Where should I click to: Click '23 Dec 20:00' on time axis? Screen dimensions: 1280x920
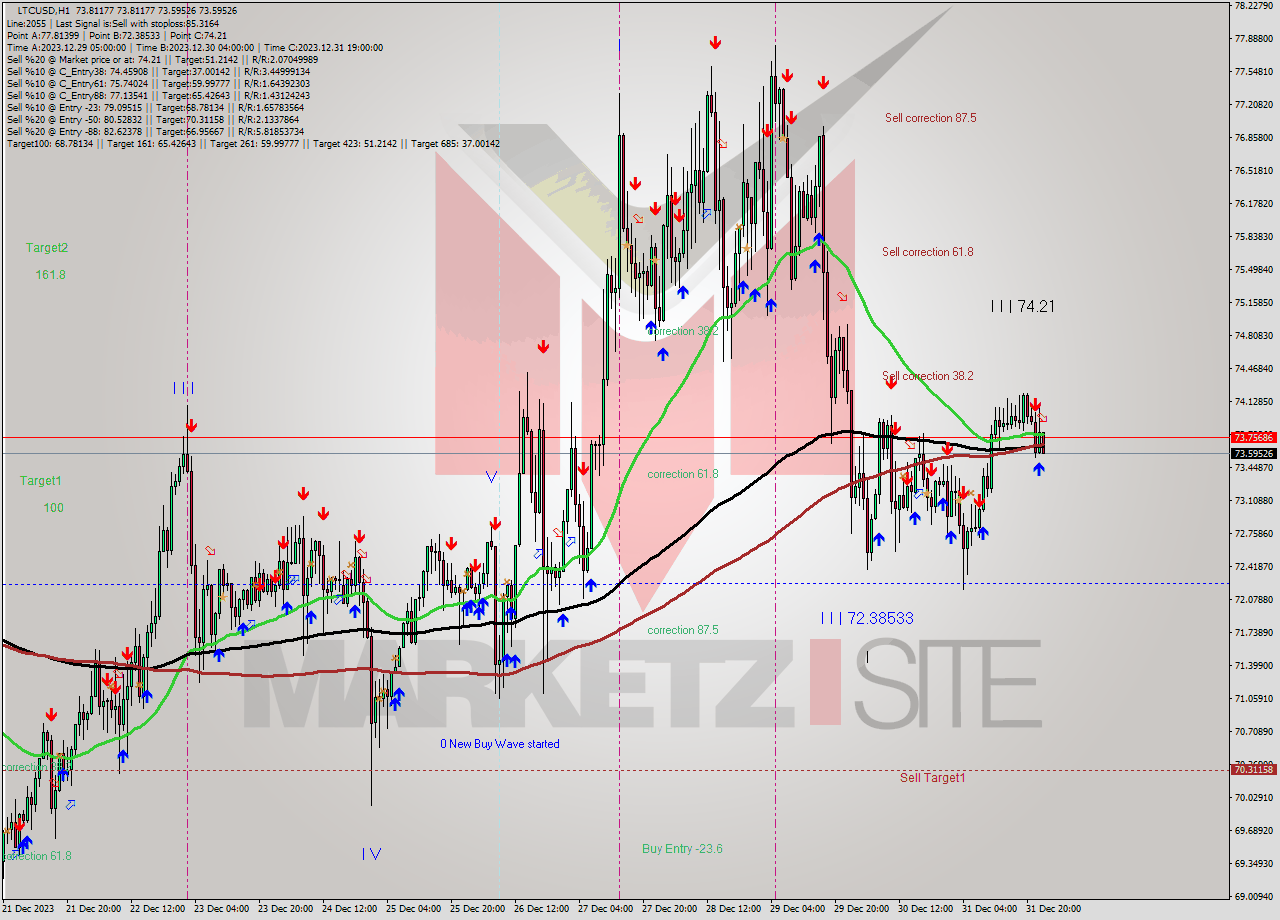(285, 909)
